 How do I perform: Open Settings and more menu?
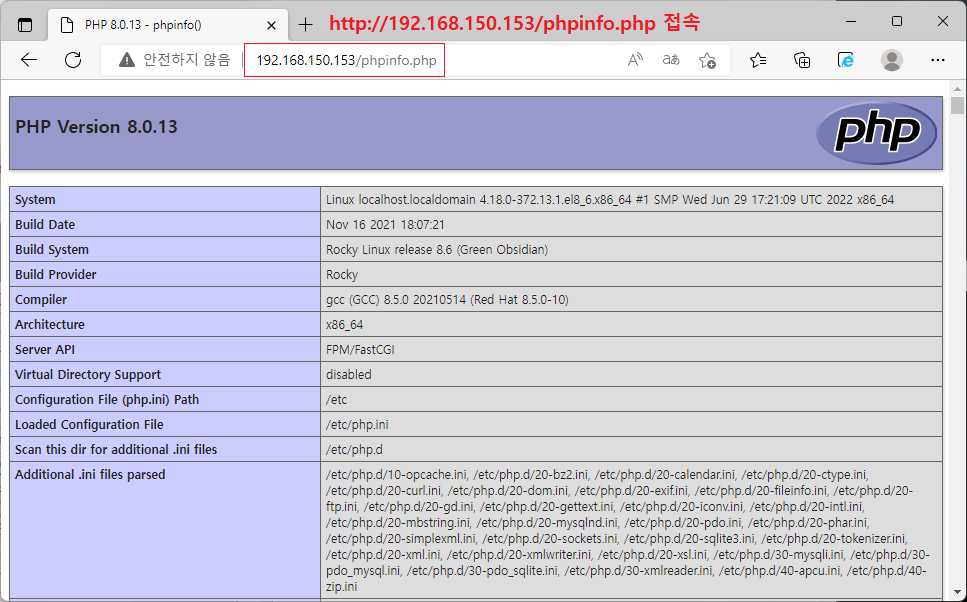coord(938,60)
